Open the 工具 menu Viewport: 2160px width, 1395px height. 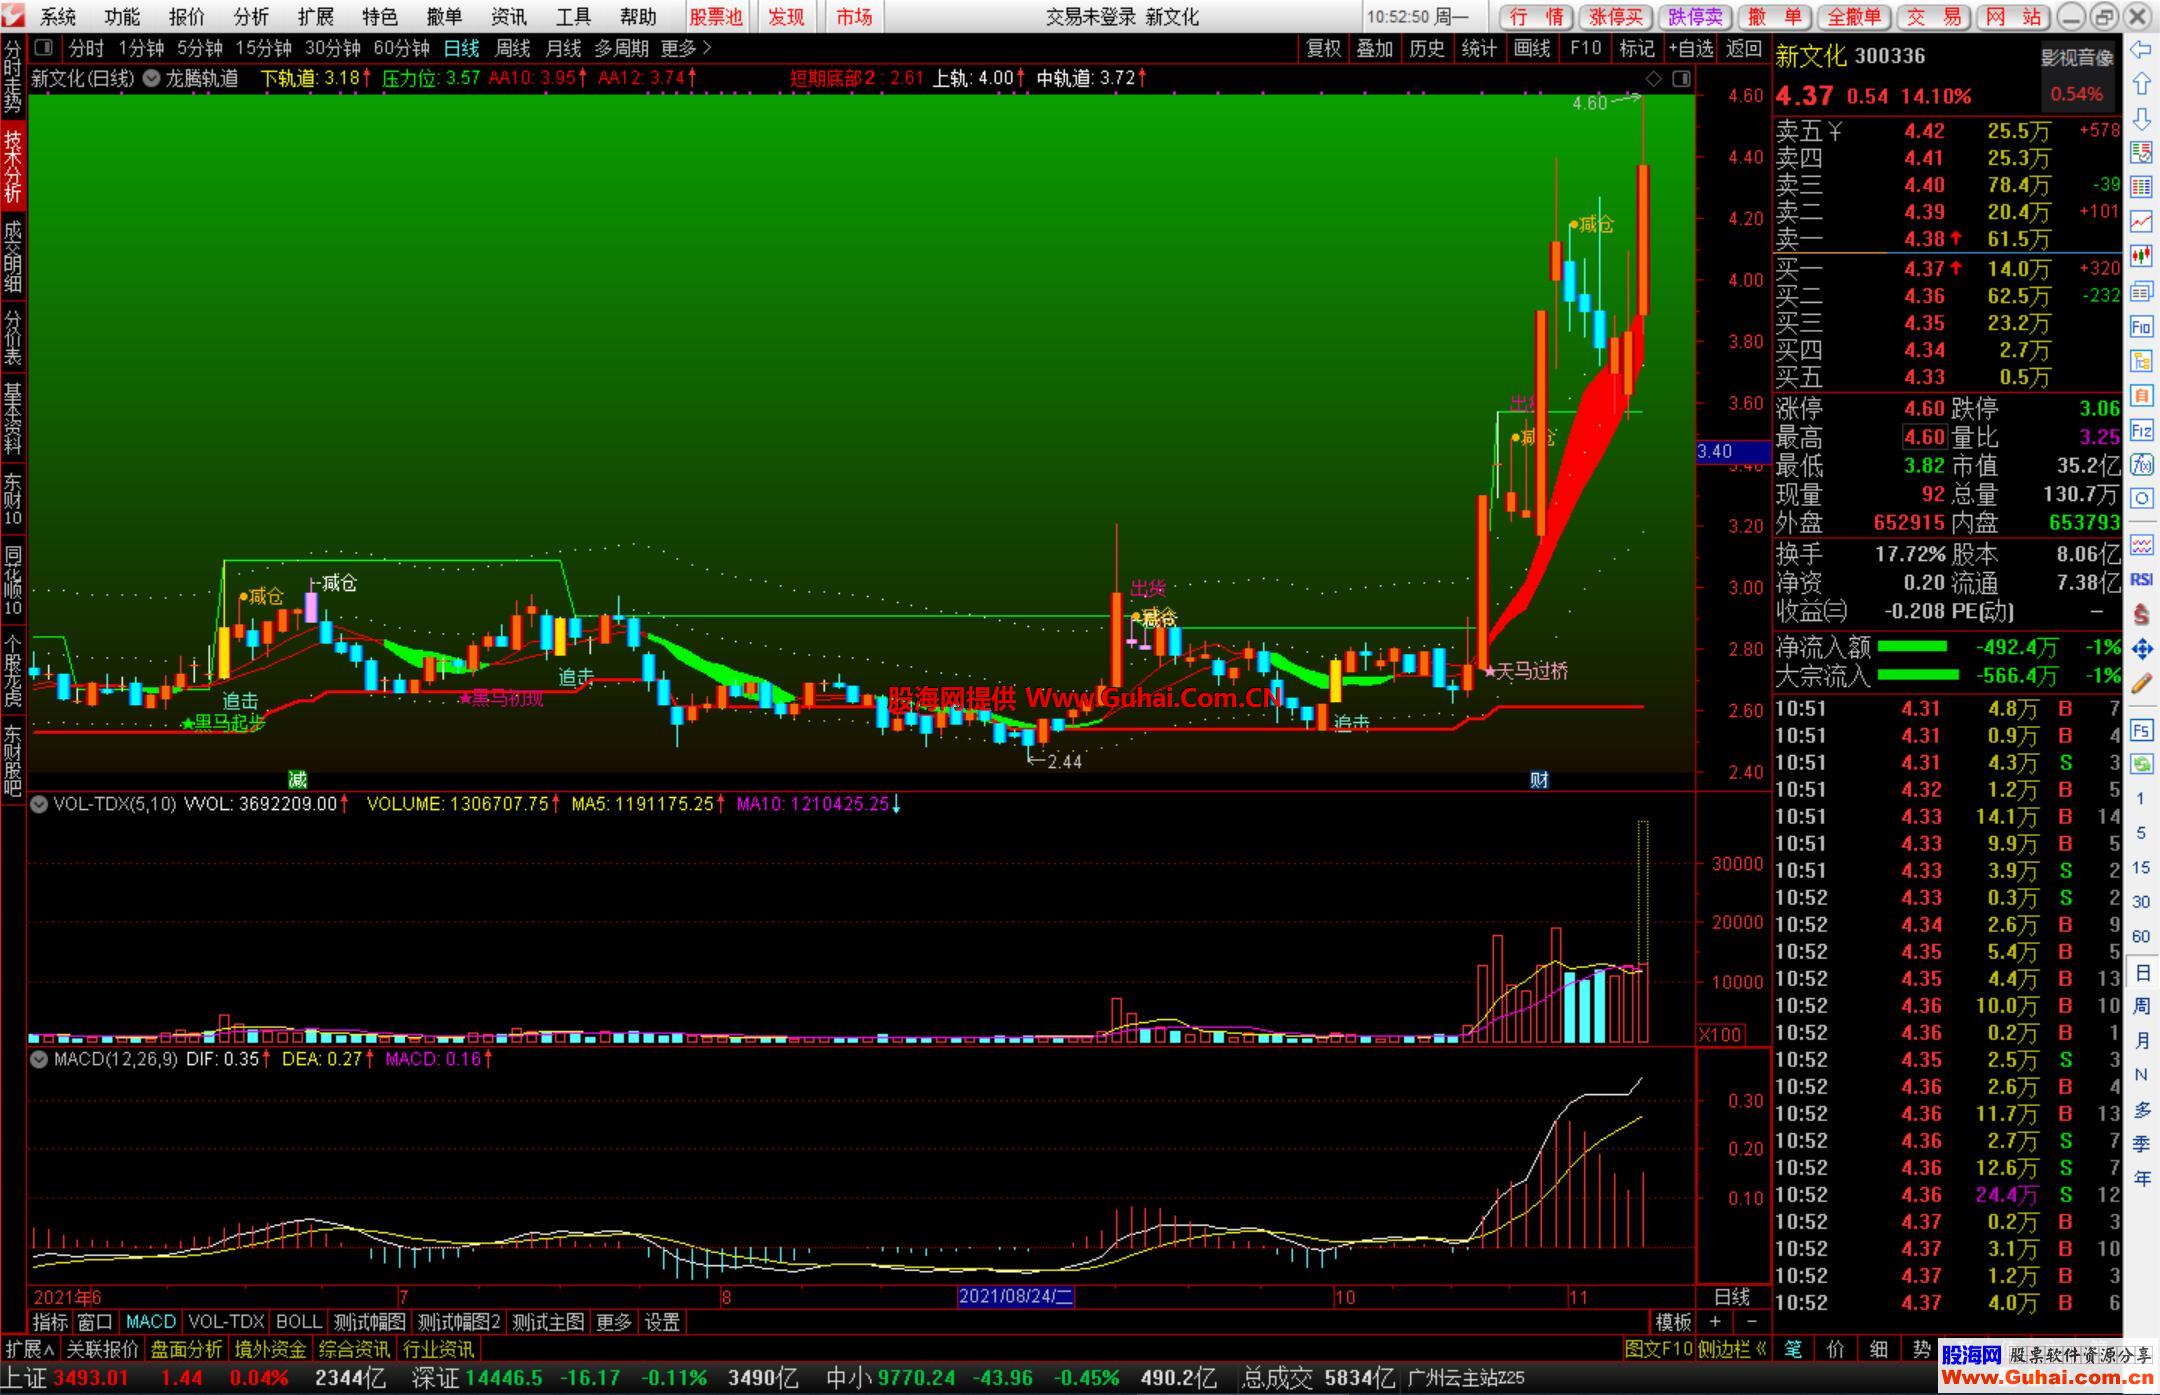(573, 17)
